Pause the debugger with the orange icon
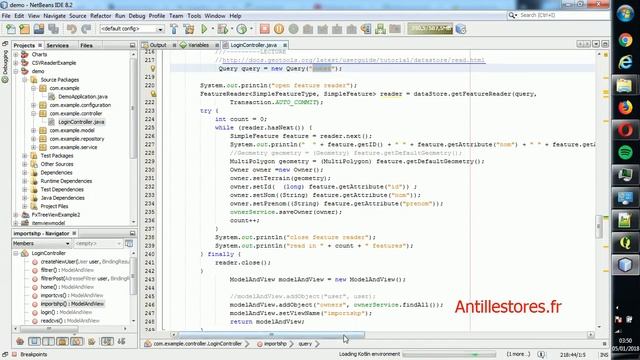640x360 pixels. pos(279,29)
